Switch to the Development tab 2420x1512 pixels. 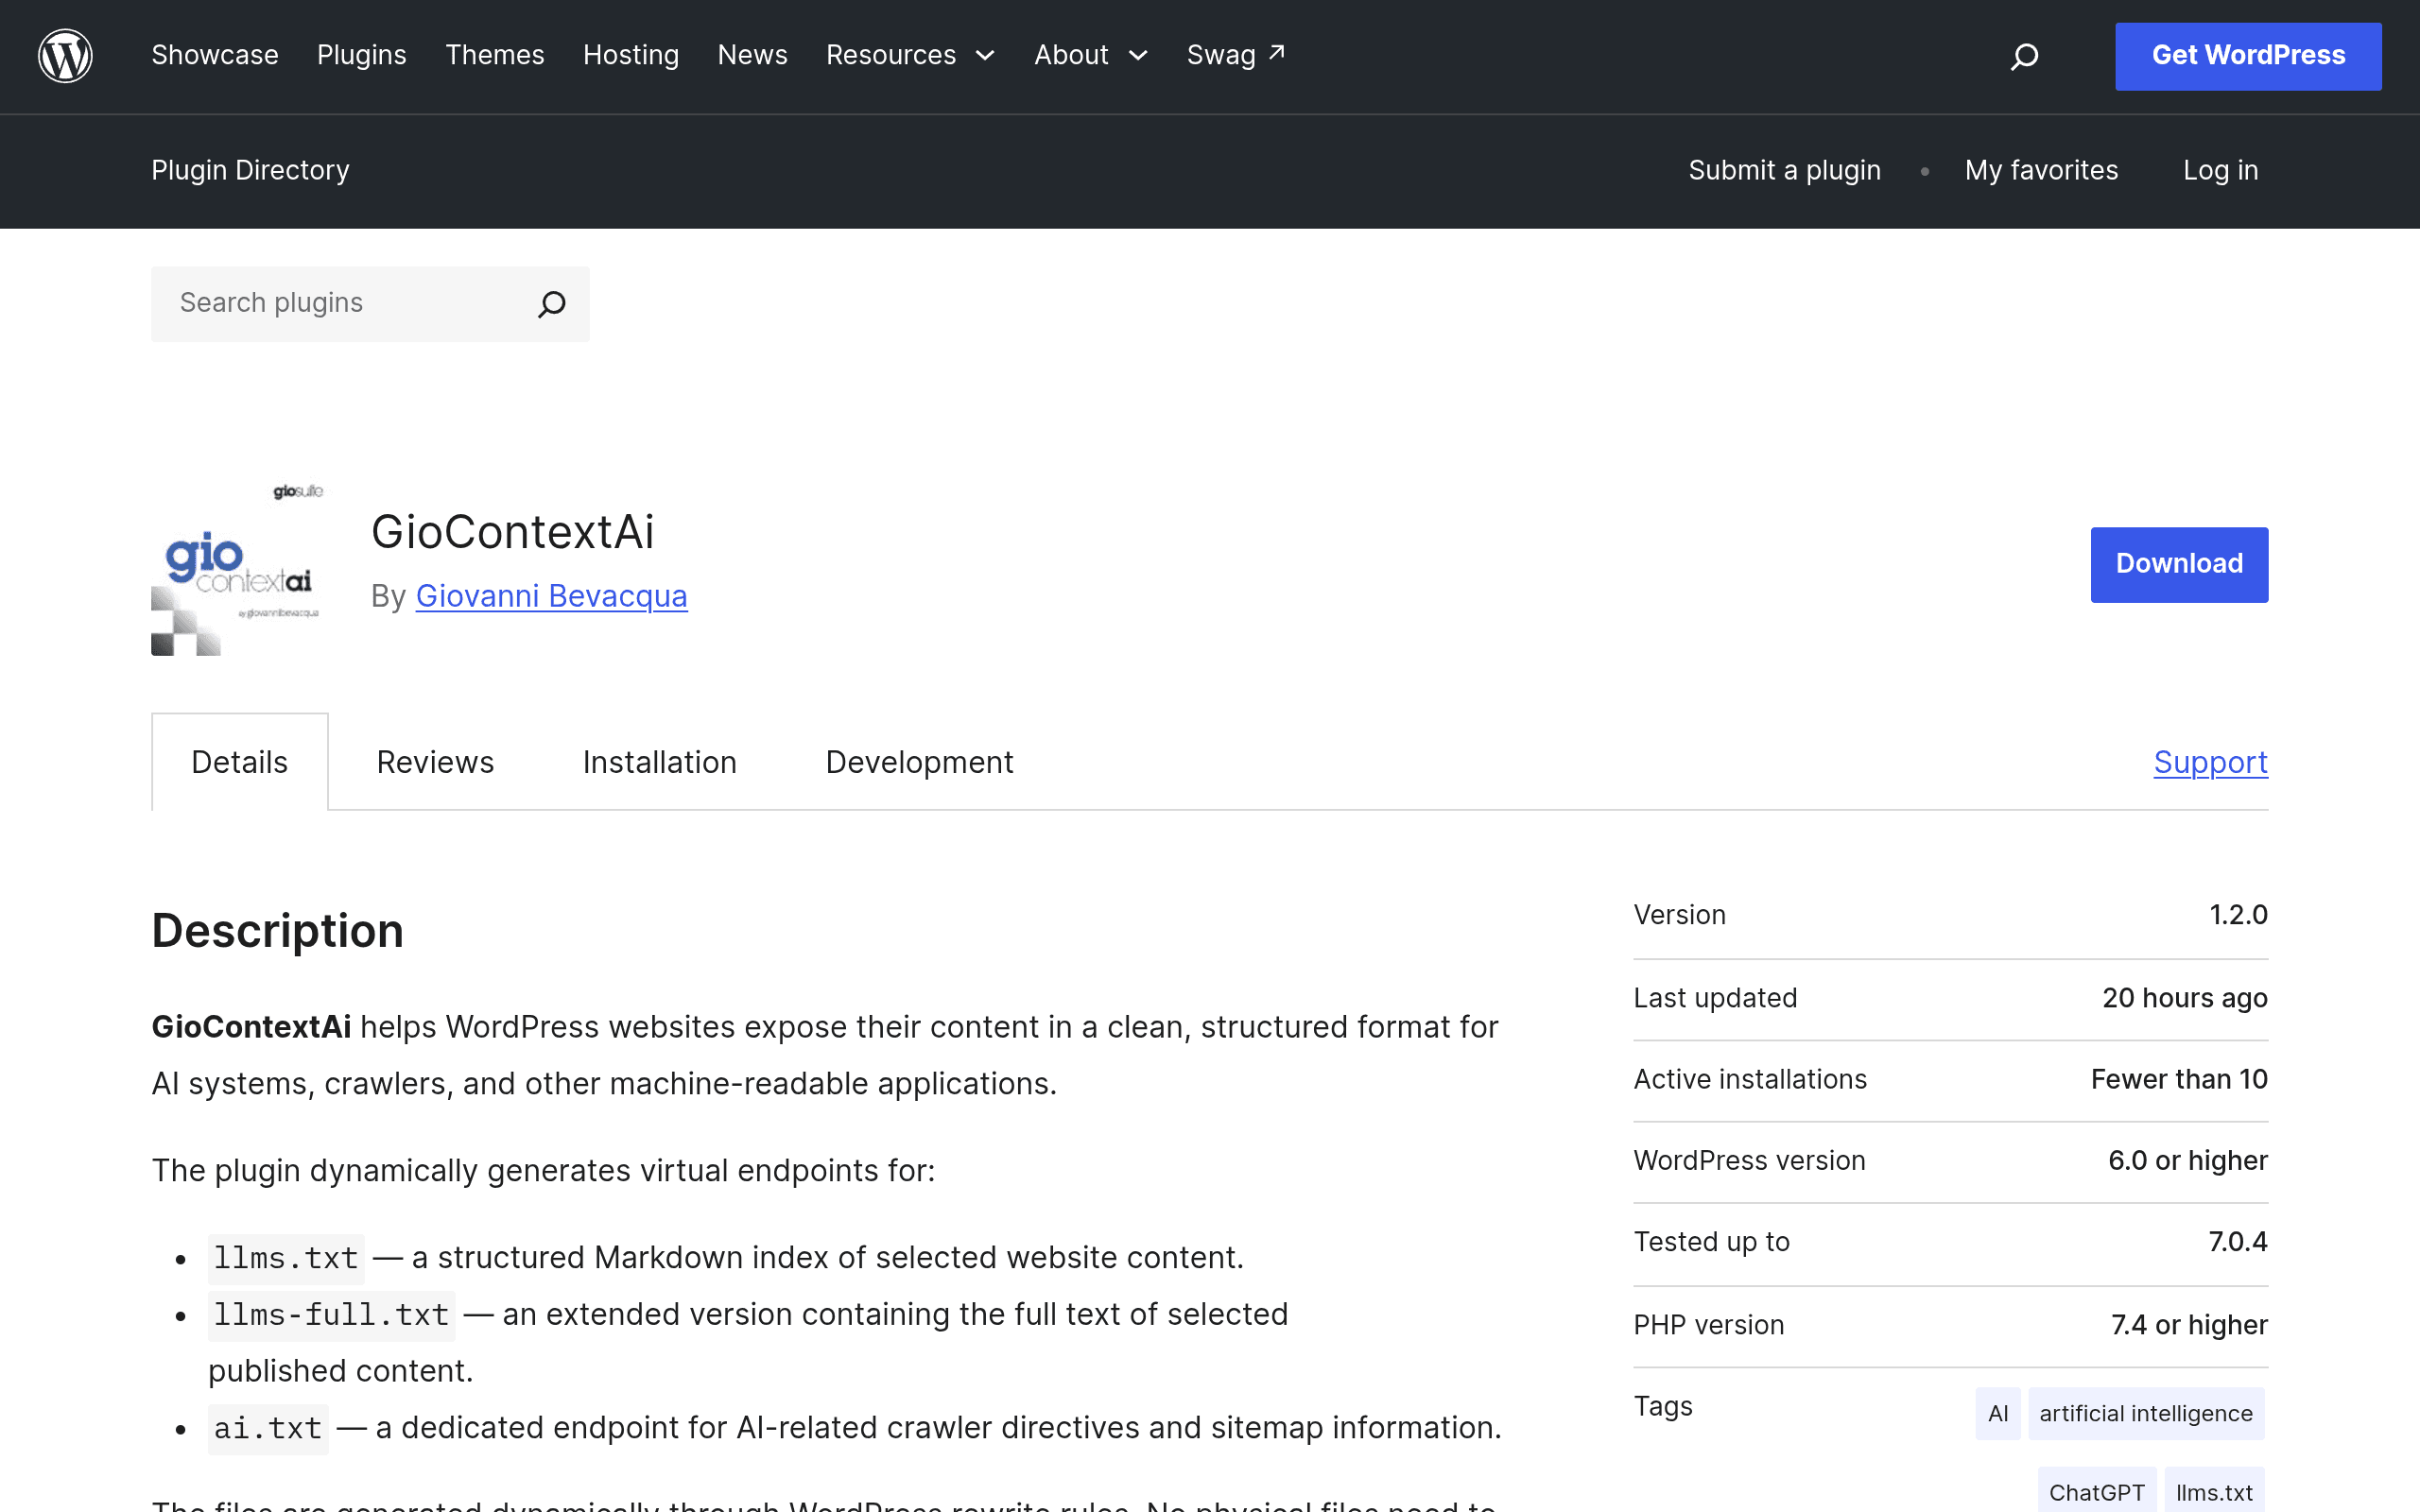point(919,763)
